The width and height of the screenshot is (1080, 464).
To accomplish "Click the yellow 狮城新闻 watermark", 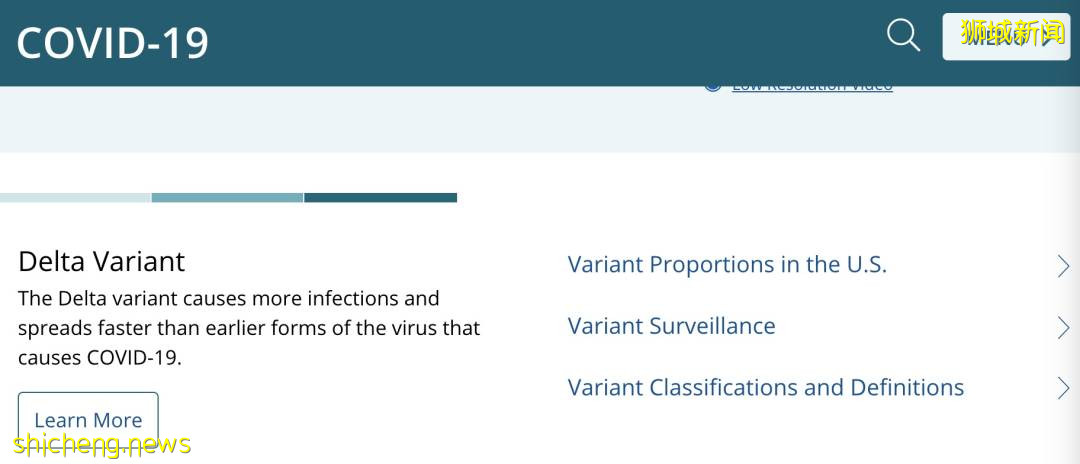I will tap(1011, 33).
